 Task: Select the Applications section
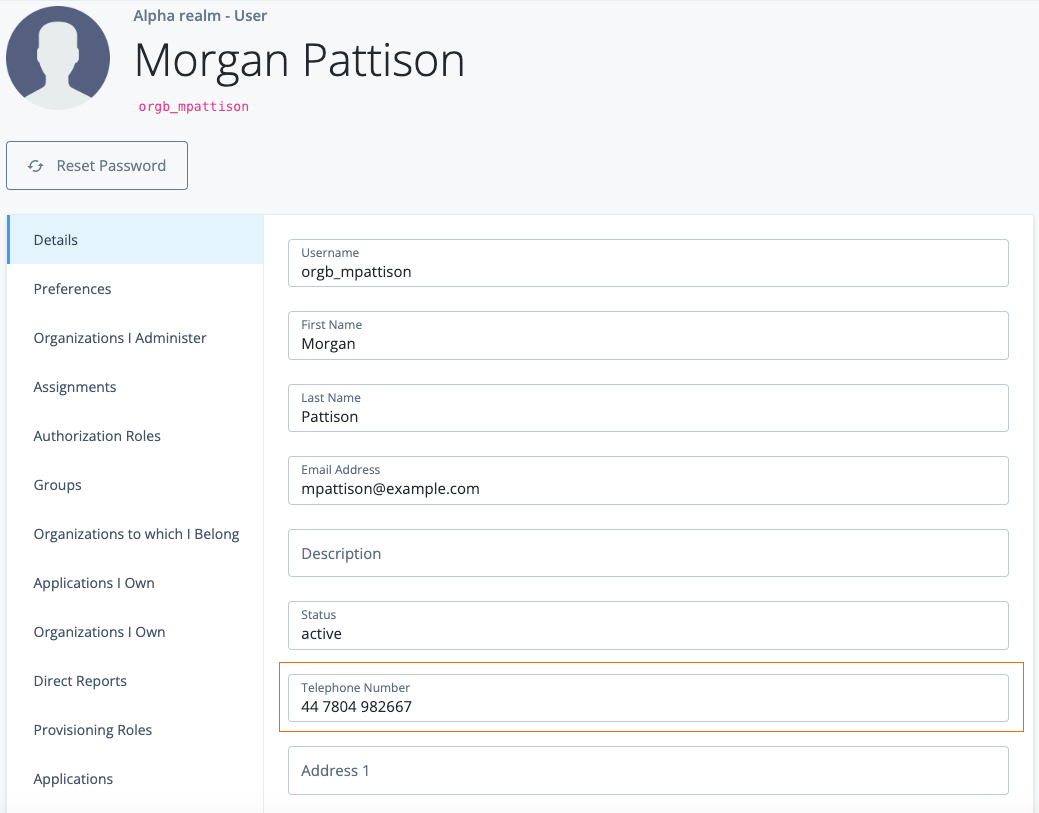tap(72, 779)
